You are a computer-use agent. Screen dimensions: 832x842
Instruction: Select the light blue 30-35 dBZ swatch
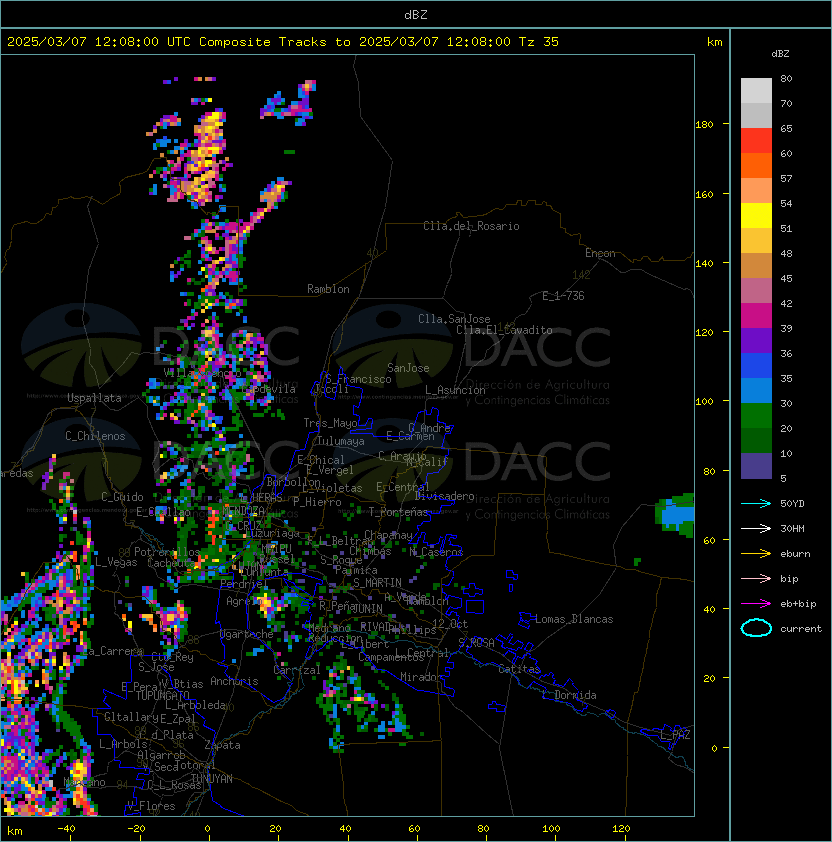pos(756,390)
